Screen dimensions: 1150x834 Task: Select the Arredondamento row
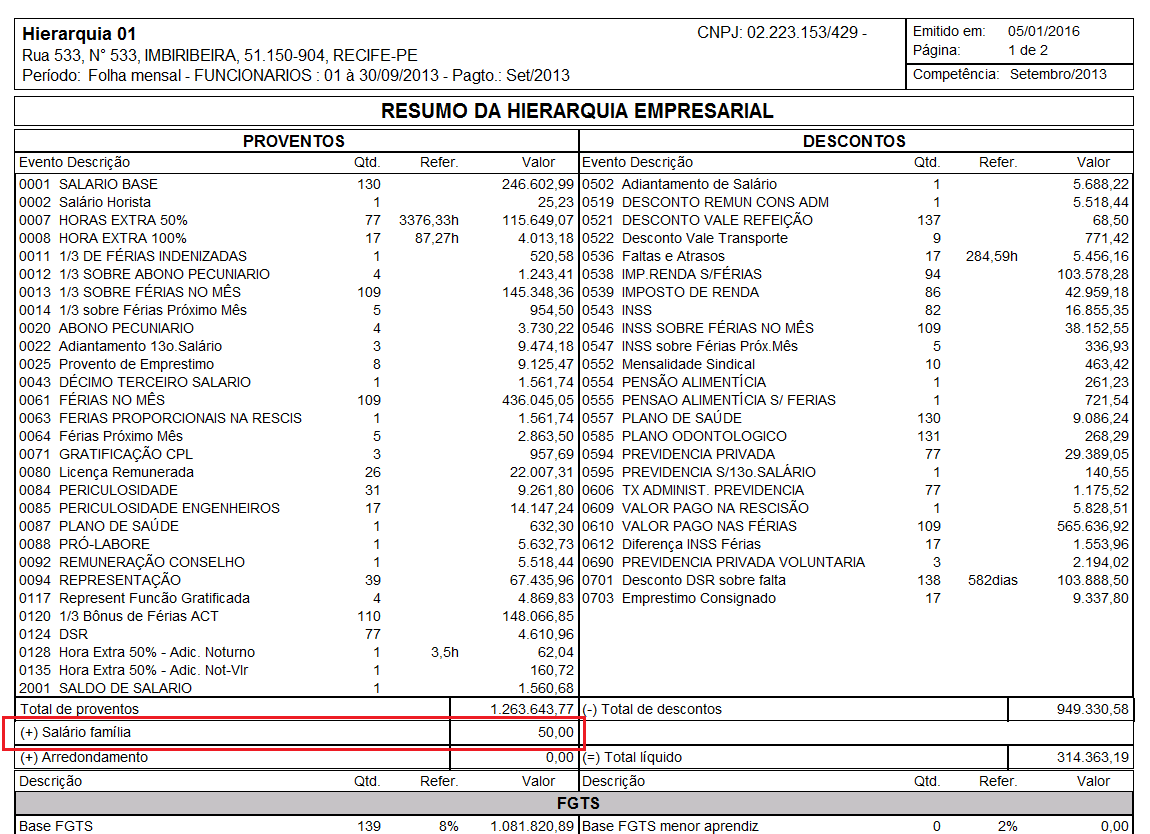(84, 758)
